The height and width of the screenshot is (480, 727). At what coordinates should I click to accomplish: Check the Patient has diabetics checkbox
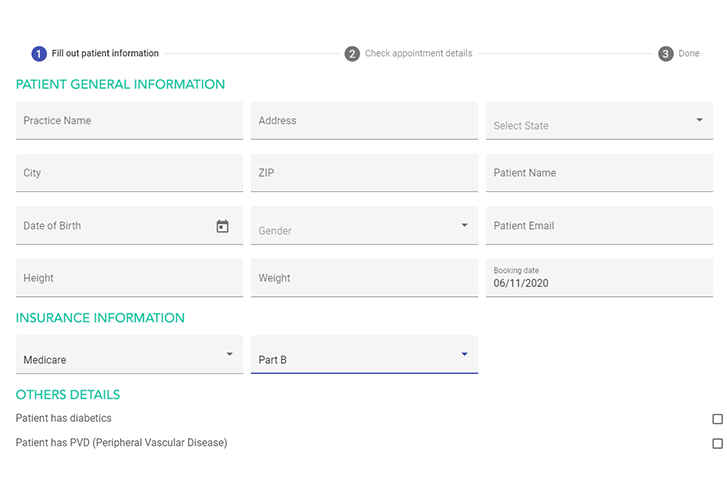(717, 419)
